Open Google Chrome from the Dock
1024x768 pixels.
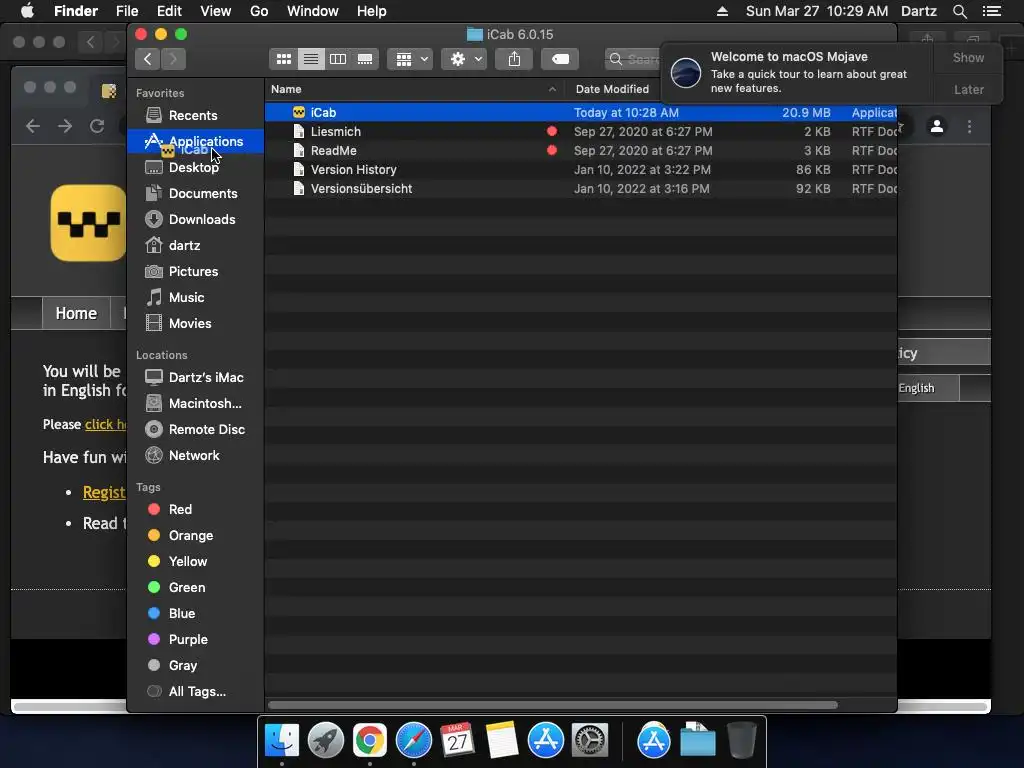point(370,741)
